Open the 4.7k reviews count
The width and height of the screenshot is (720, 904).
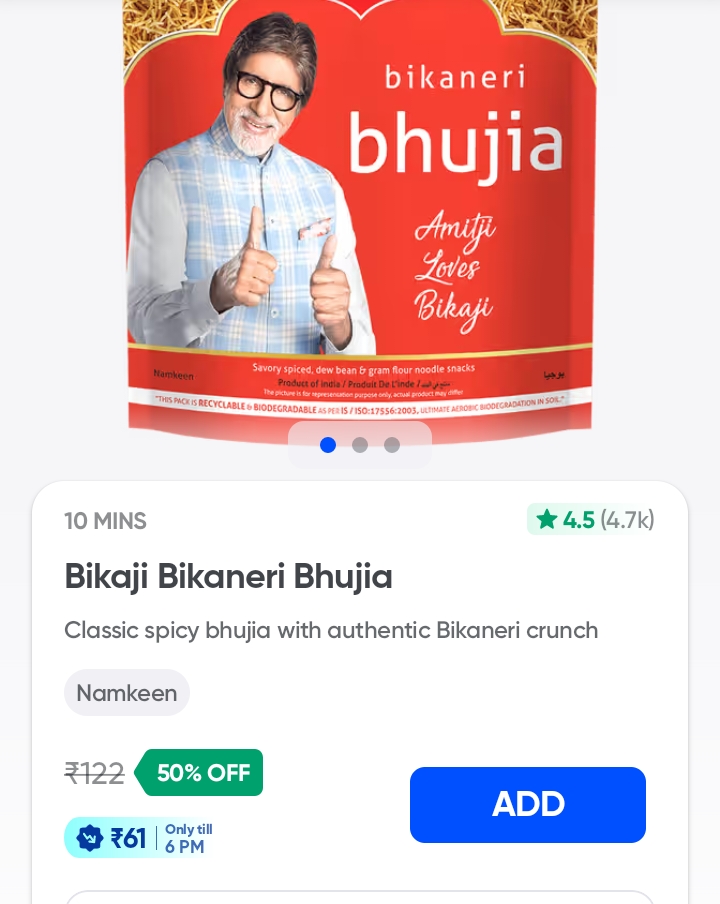[x=627, y=520]
